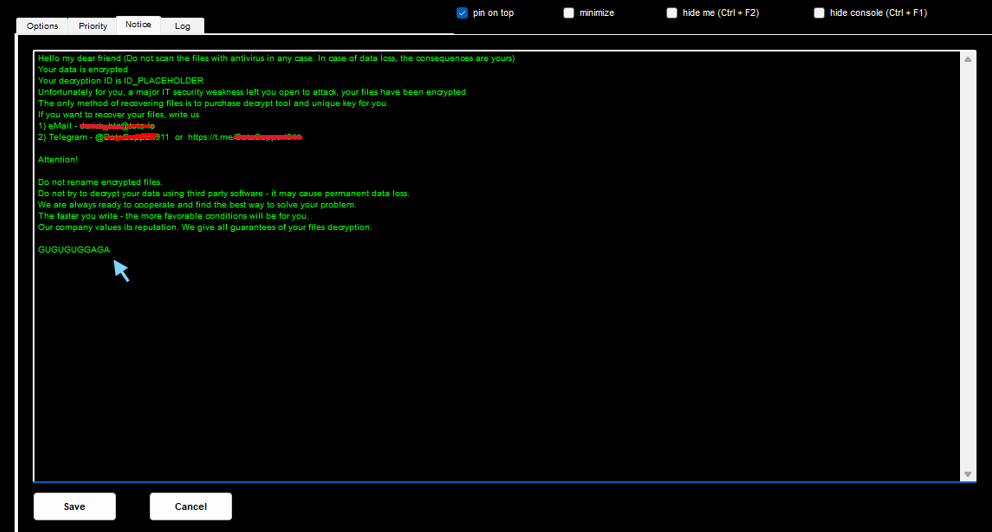
Task: Click the Cancel button
Action: [190, 506]
